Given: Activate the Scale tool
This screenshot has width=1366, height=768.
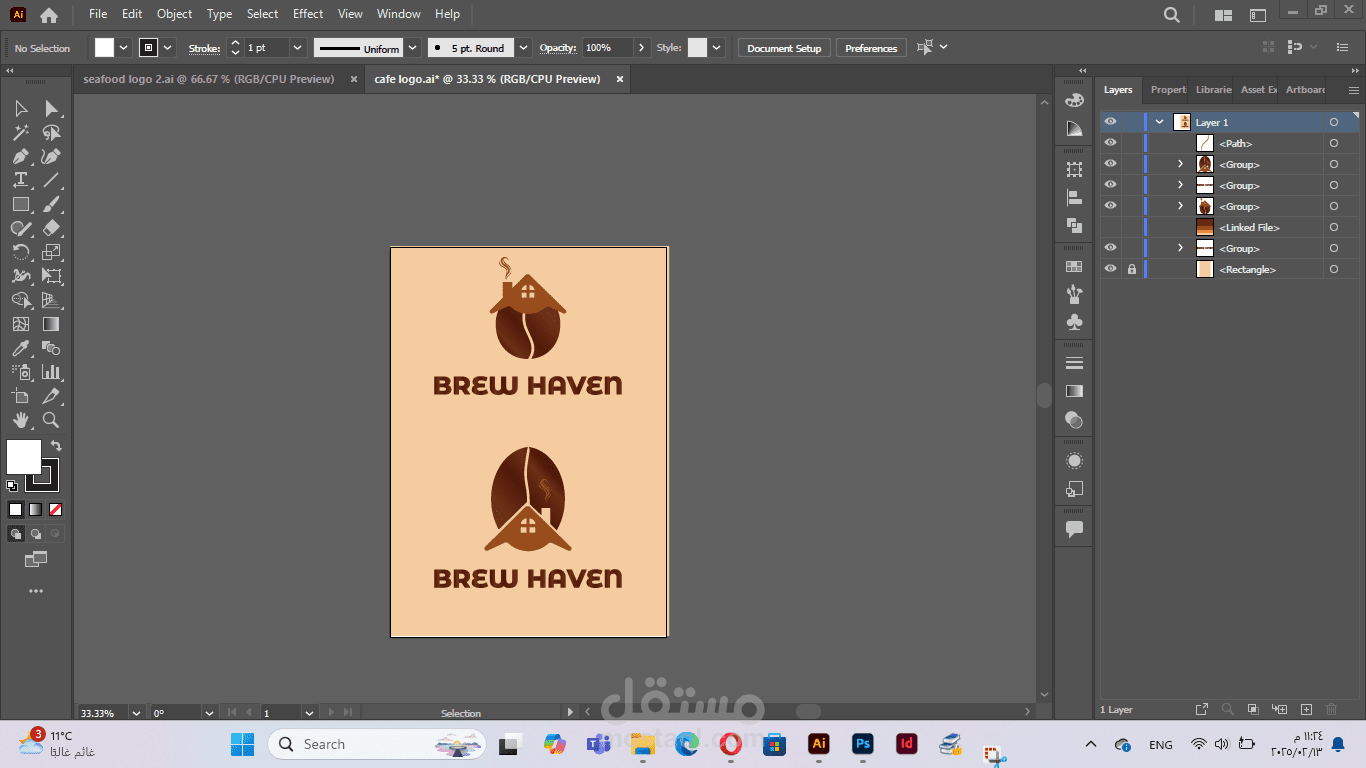Looking at the screenshot, I should coord(51,252).
